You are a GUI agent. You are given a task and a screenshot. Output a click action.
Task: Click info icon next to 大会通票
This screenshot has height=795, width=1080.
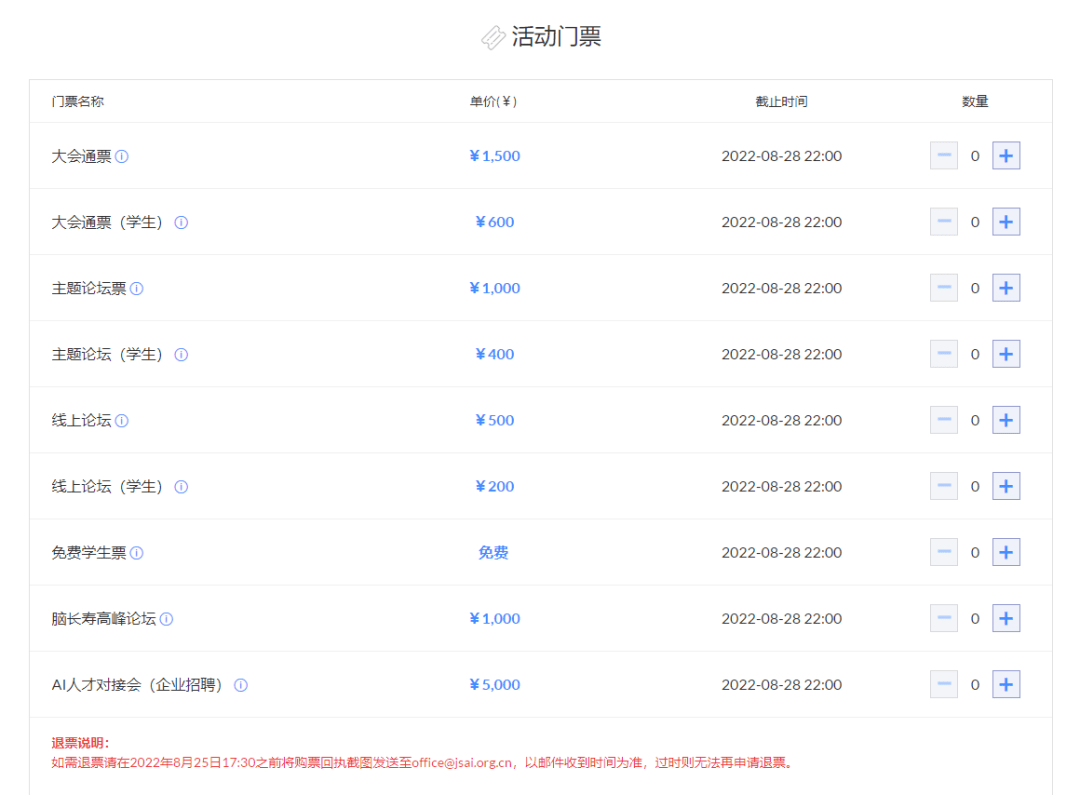point(122,157)
